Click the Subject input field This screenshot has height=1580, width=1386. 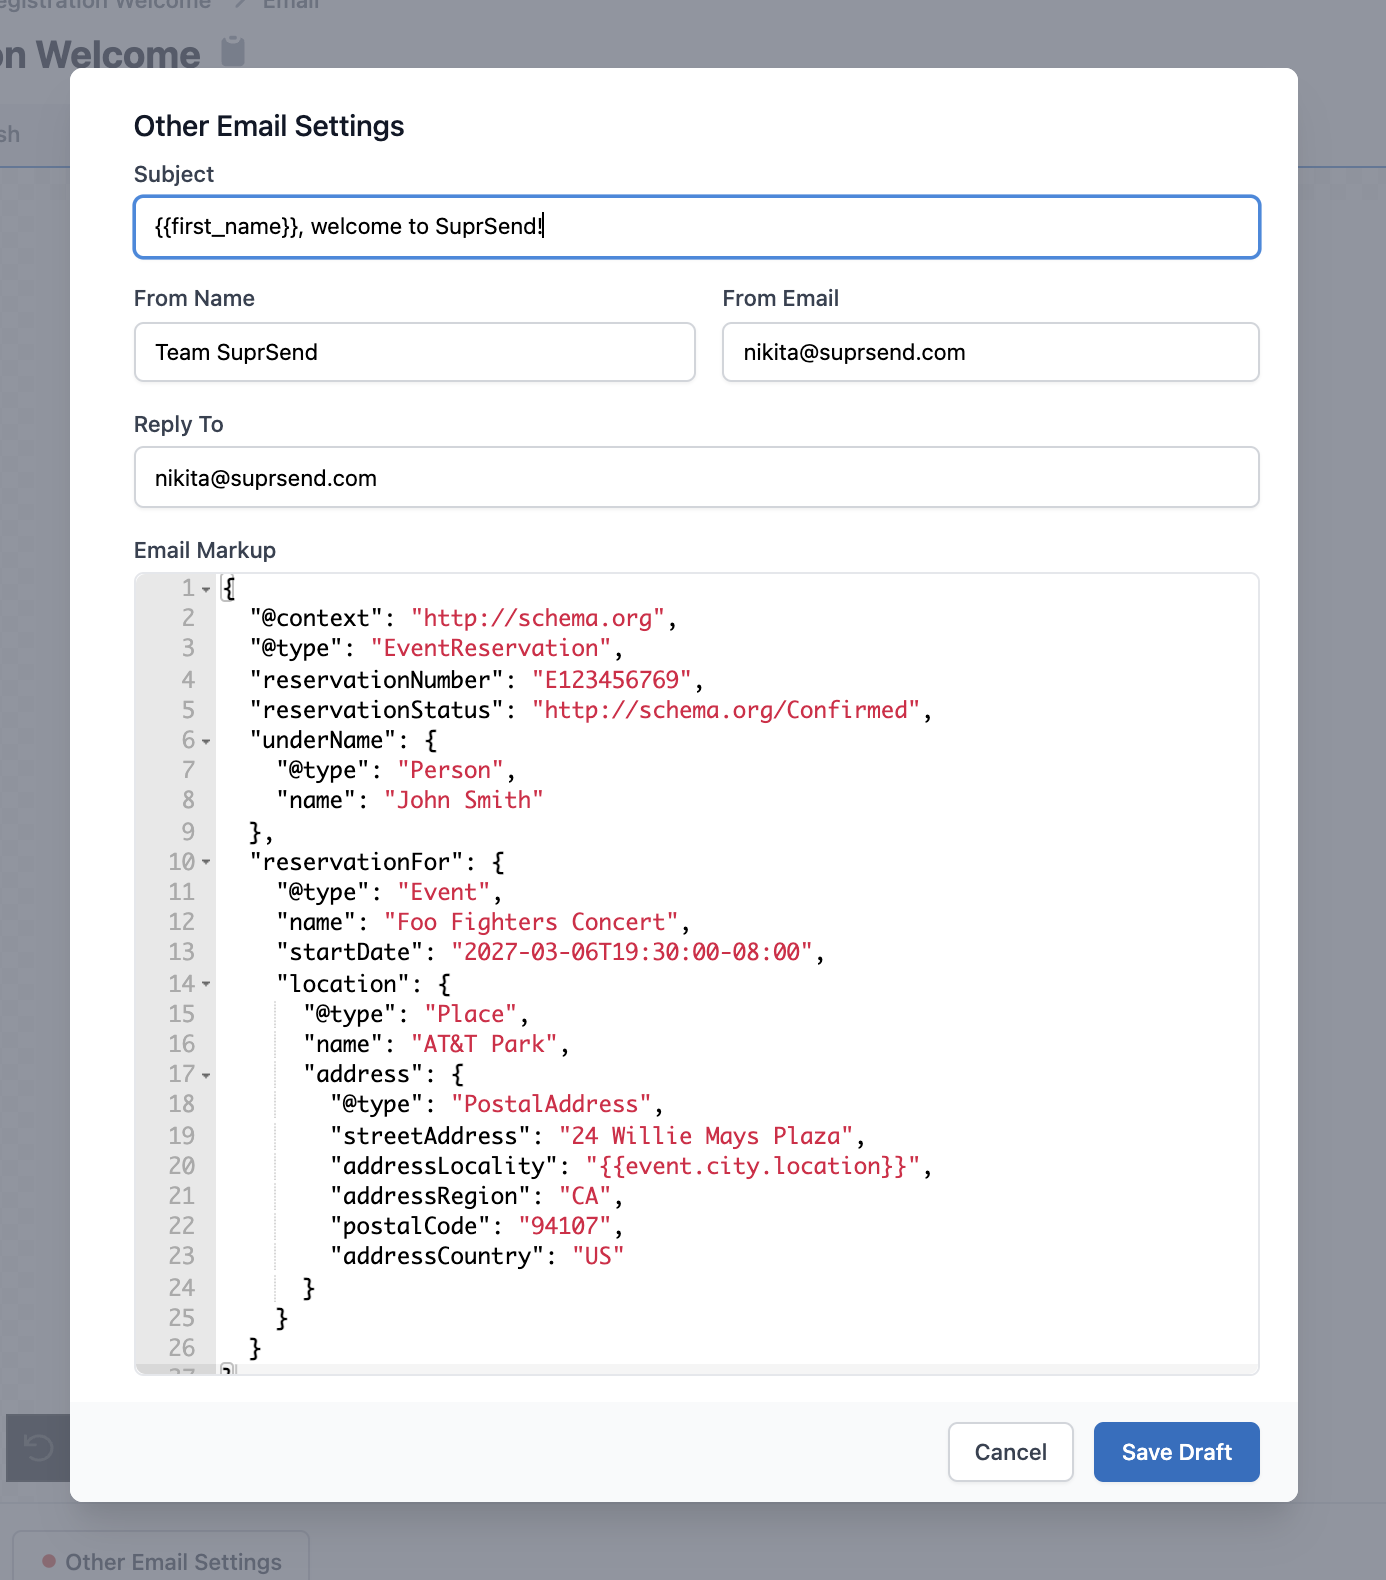tap(696, 227)
